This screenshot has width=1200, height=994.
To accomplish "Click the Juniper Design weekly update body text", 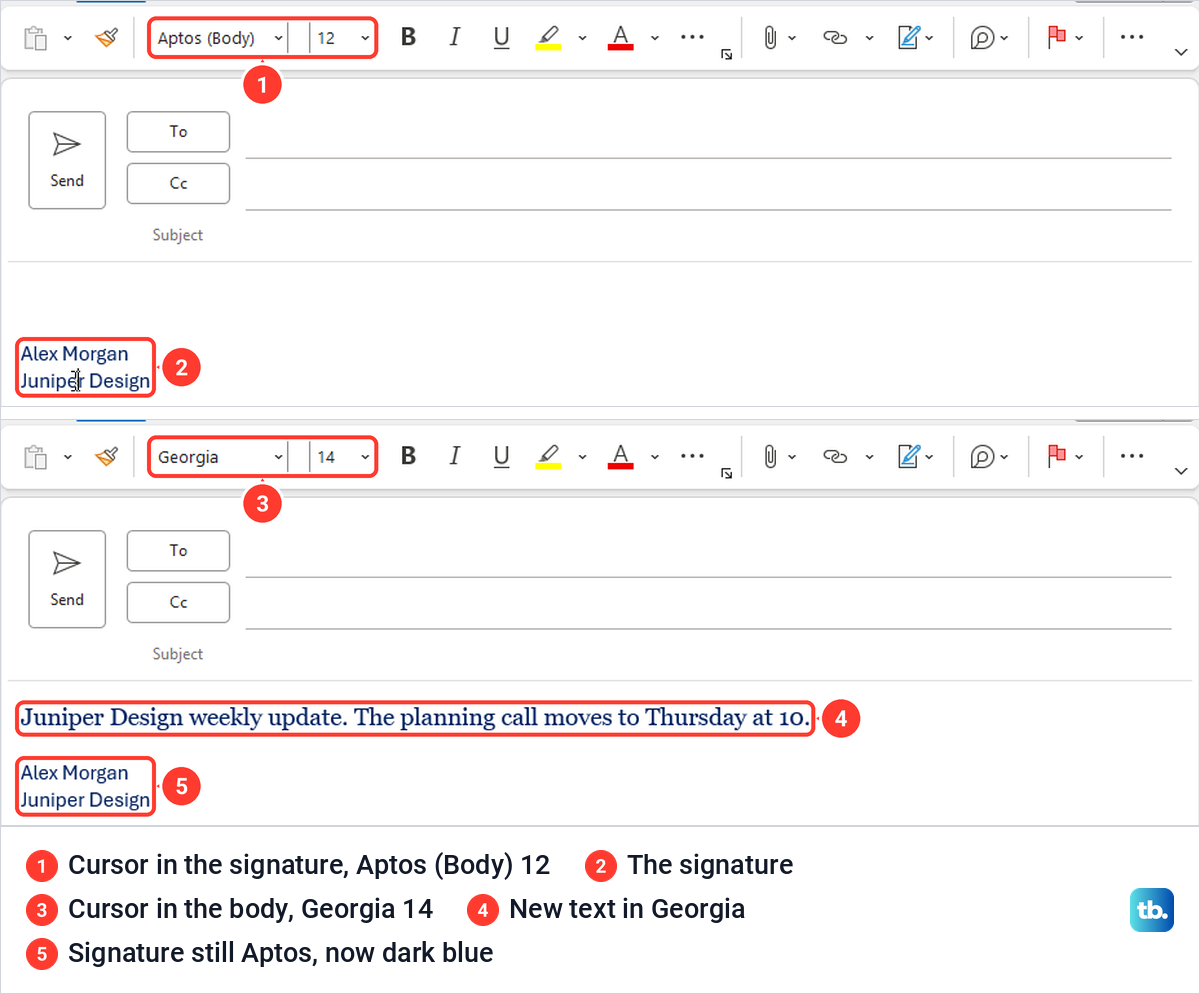I will click(x=415, y=718).
